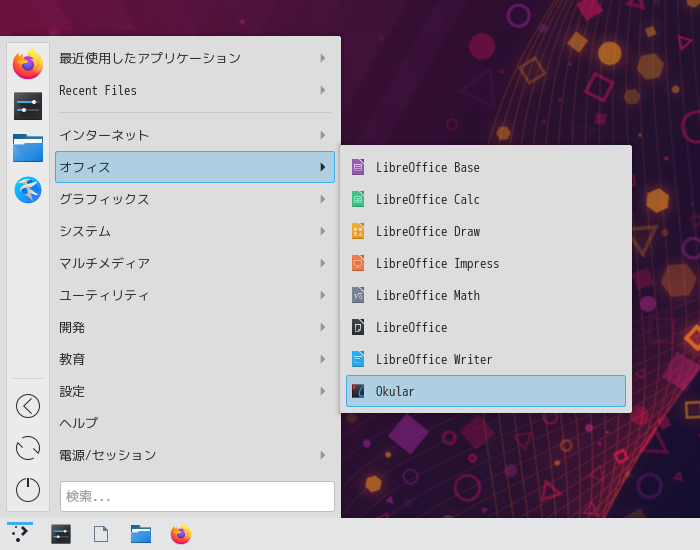
Task: Click the LibreOffice start center icon
Action: [x=358, y=327]
